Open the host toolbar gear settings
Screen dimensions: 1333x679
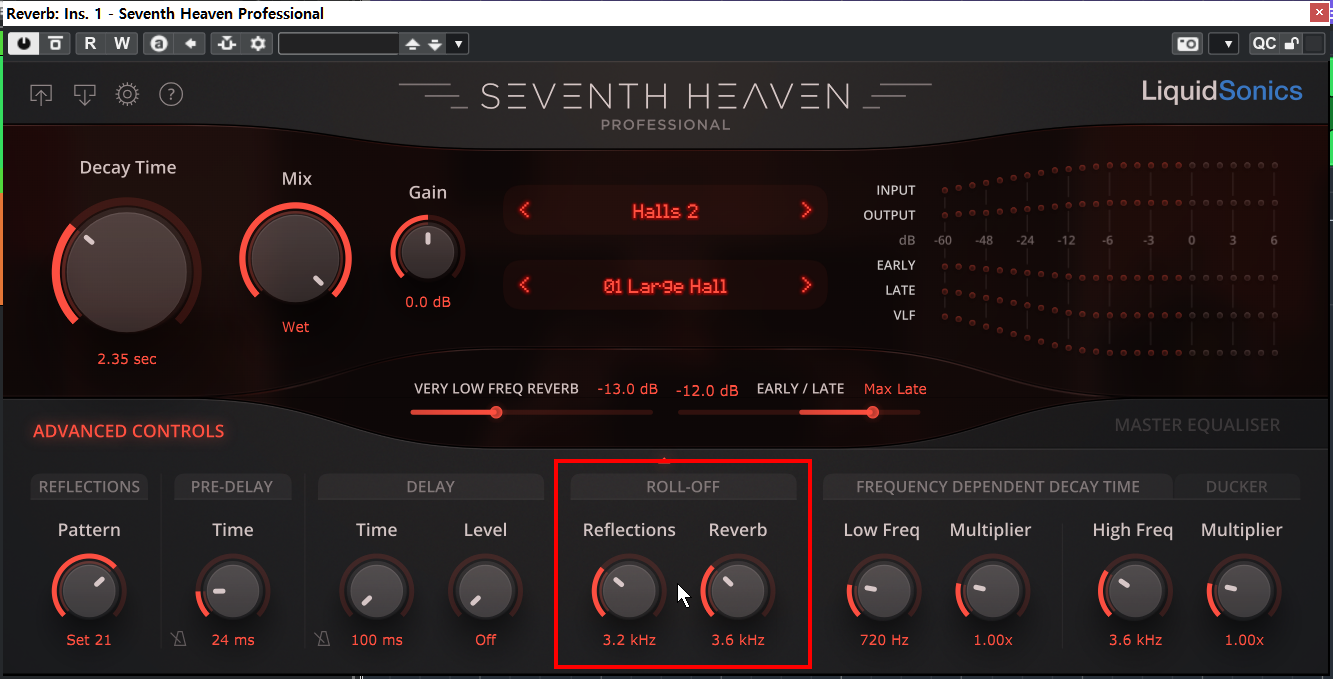(x=259, y=43)
